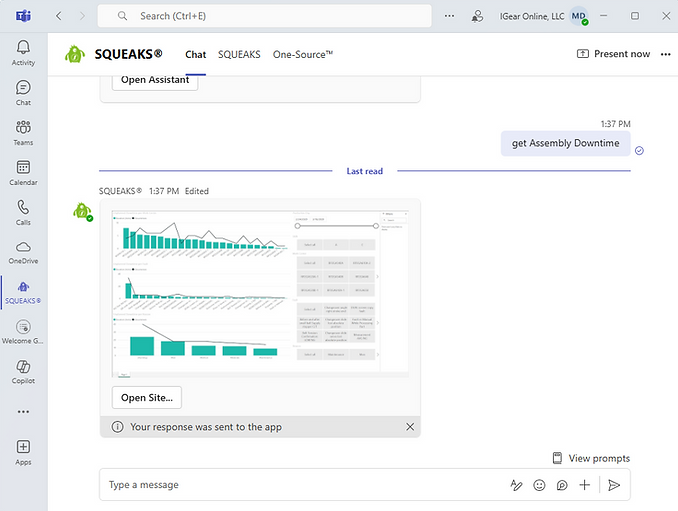The width and height of the screenshot is (678, 511).
Task: Click the Open Site... button
Action: point(147,397)
